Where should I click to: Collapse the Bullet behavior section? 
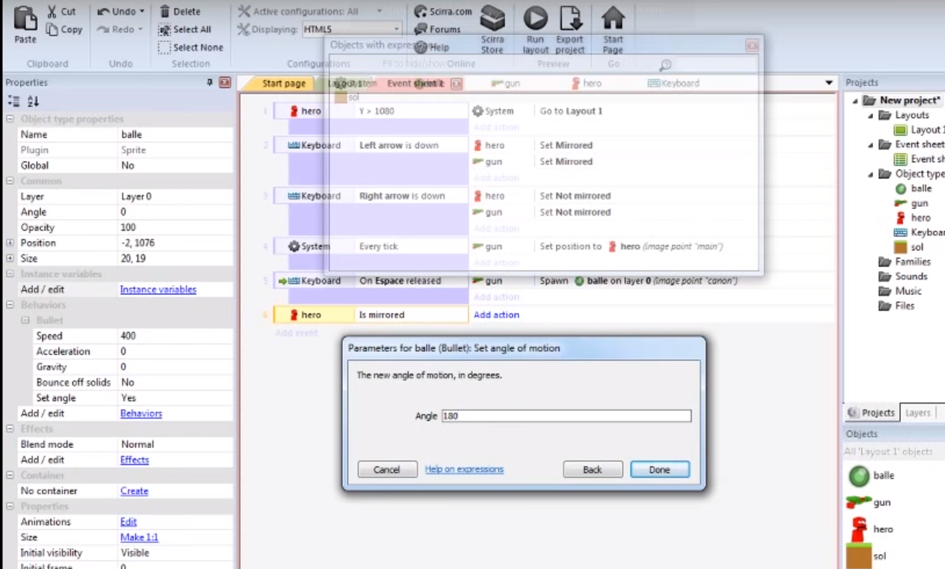point(26,321)
